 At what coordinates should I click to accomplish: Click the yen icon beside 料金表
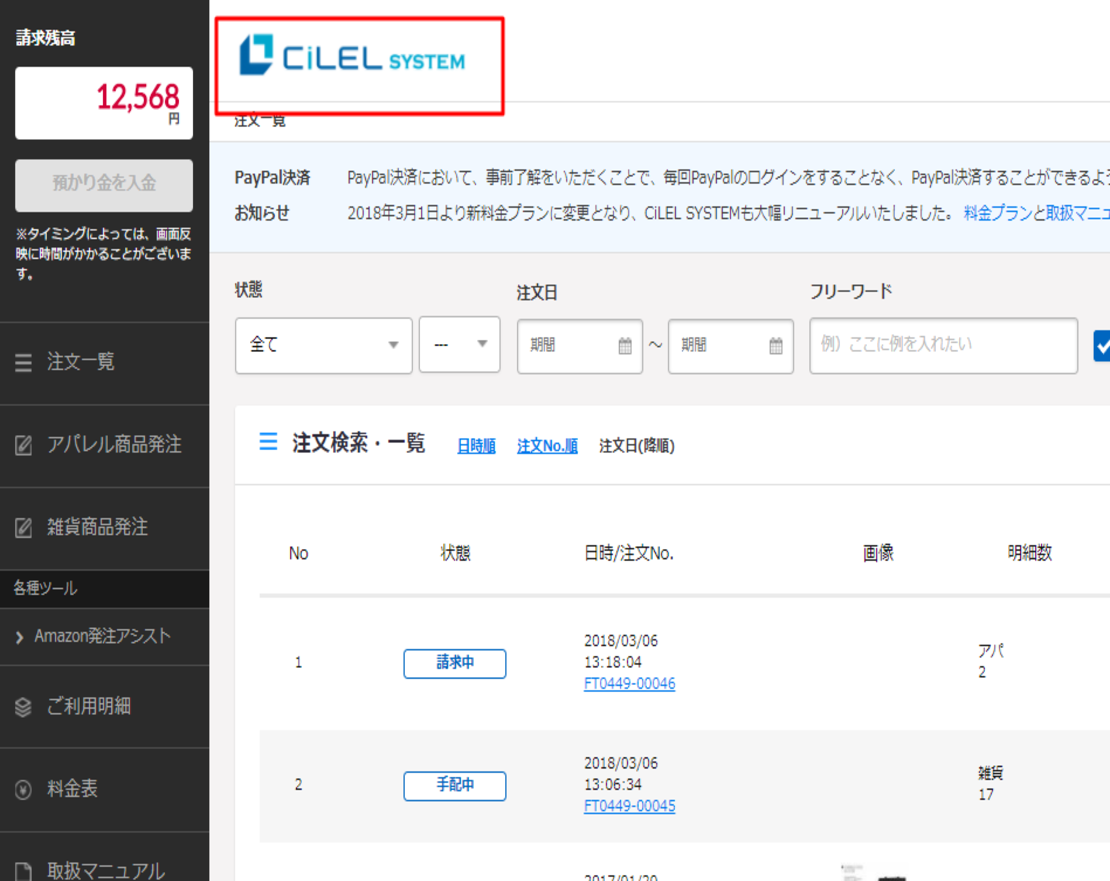(x=23, y=789)
